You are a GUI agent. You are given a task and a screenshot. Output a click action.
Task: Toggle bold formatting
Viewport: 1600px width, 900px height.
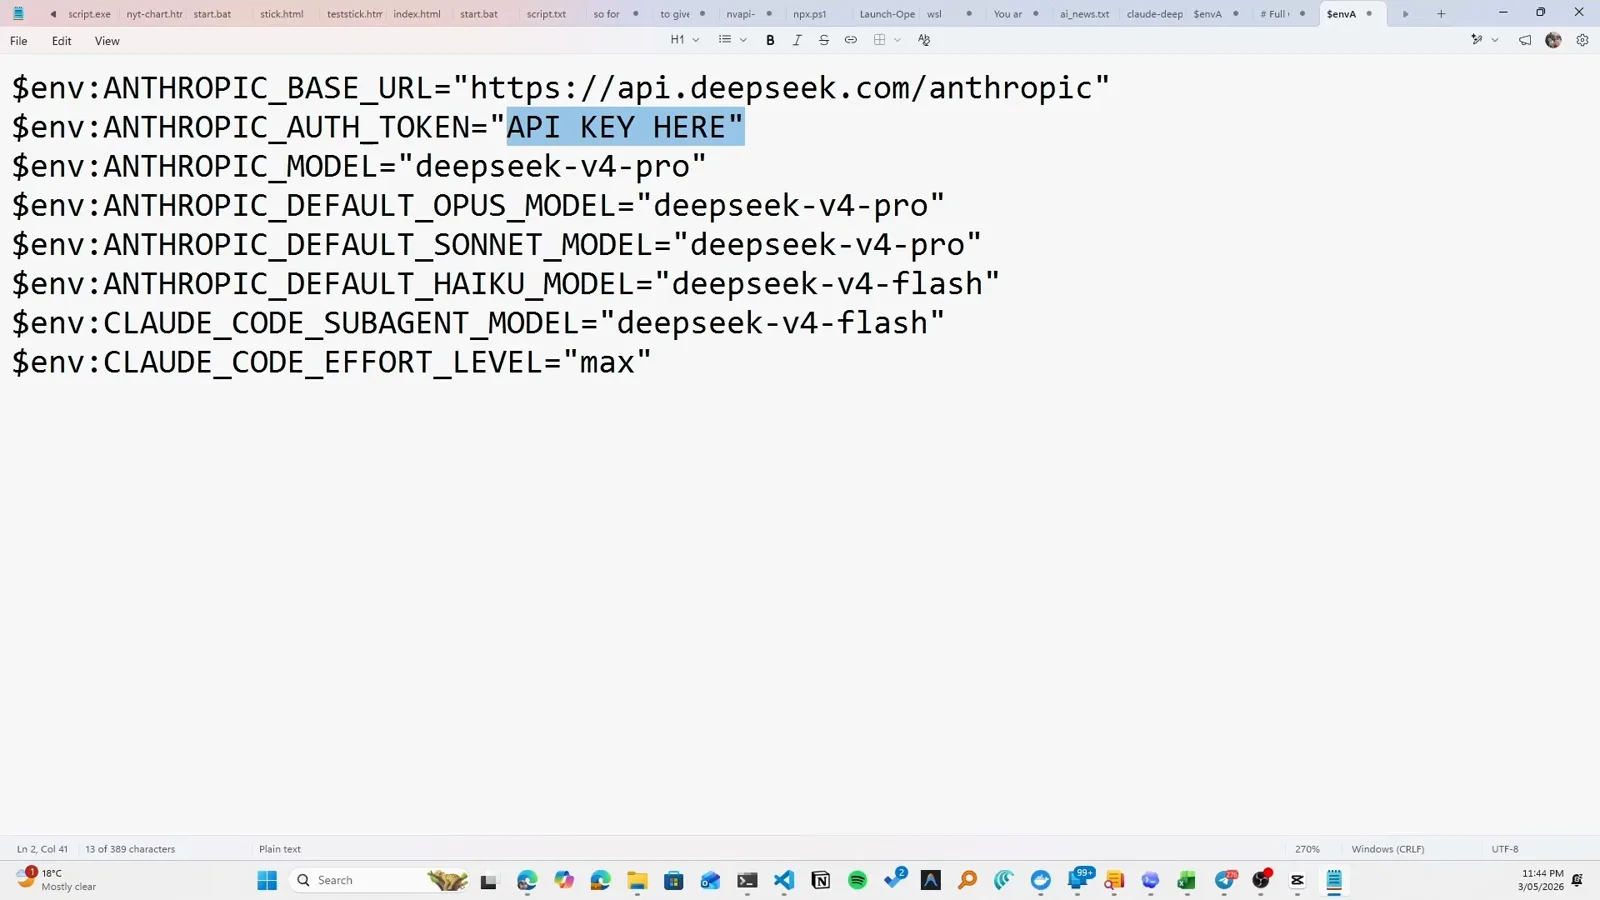770,40
